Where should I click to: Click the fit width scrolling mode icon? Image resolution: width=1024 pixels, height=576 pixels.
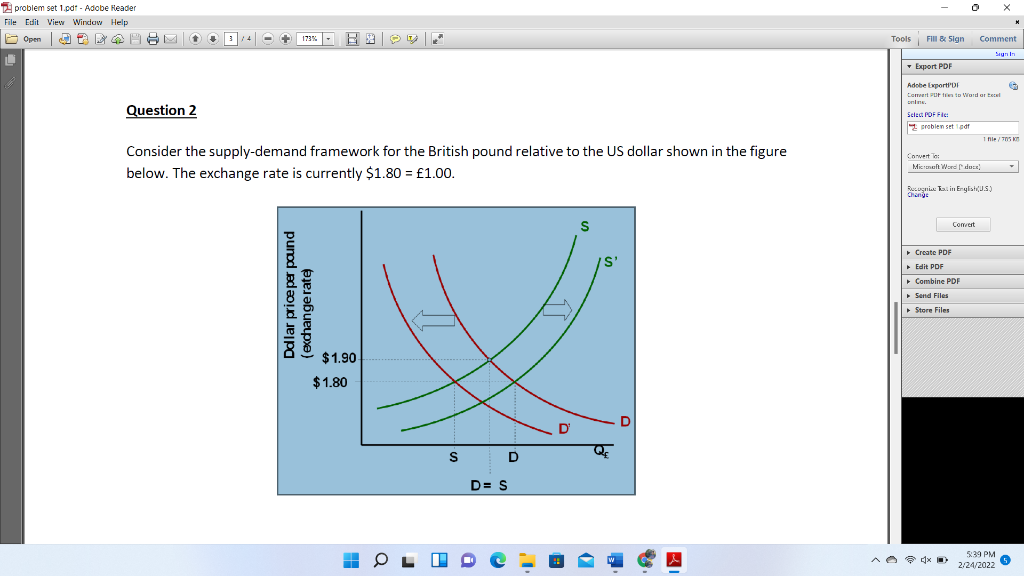coord(352,39)
